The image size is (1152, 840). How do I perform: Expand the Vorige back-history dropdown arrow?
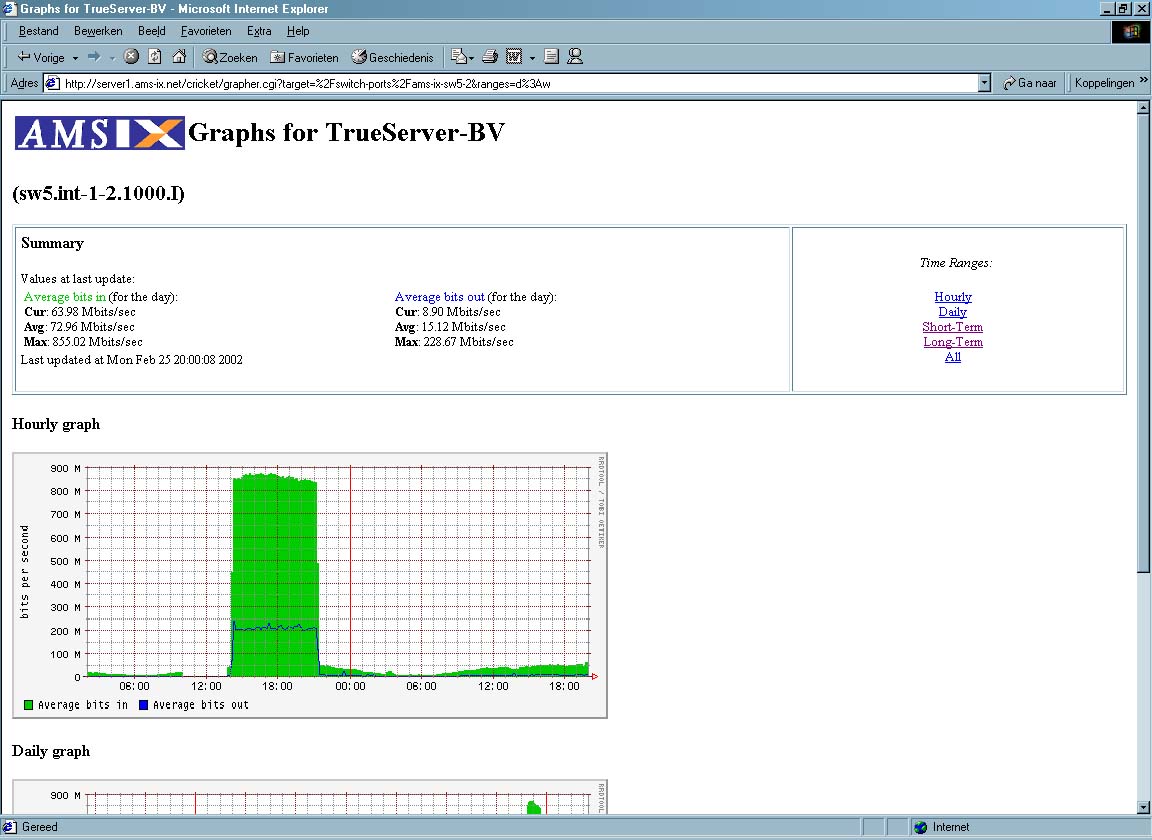[x=75, y=57]
